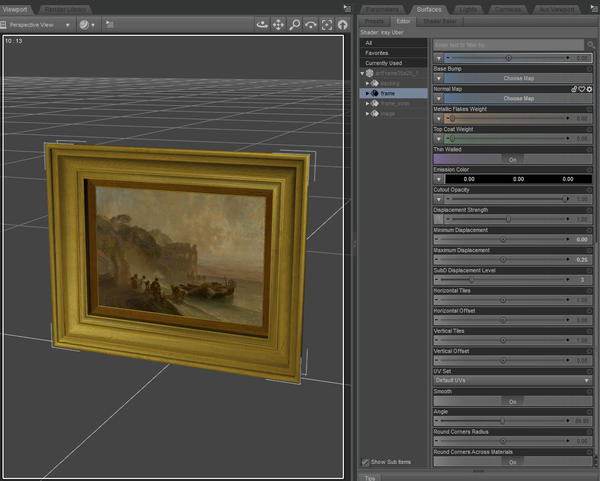Open Base Bump map dropdown arrow
This screenshot has width=600, height=481.
439,78
